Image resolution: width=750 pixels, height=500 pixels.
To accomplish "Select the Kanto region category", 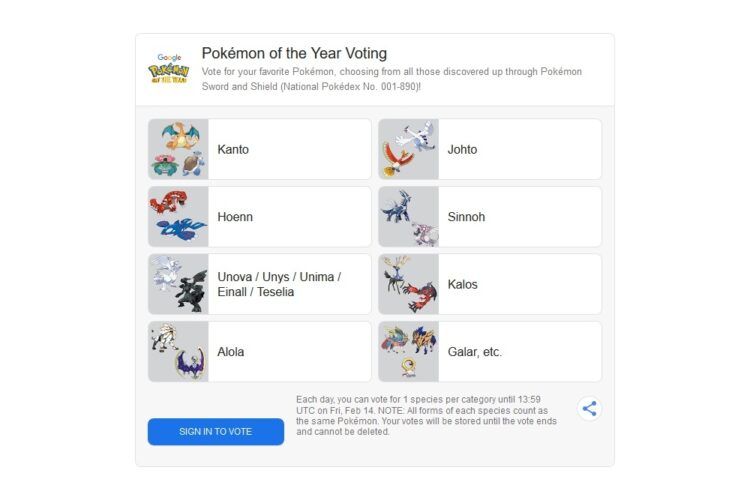I will [x=234, y=150].
